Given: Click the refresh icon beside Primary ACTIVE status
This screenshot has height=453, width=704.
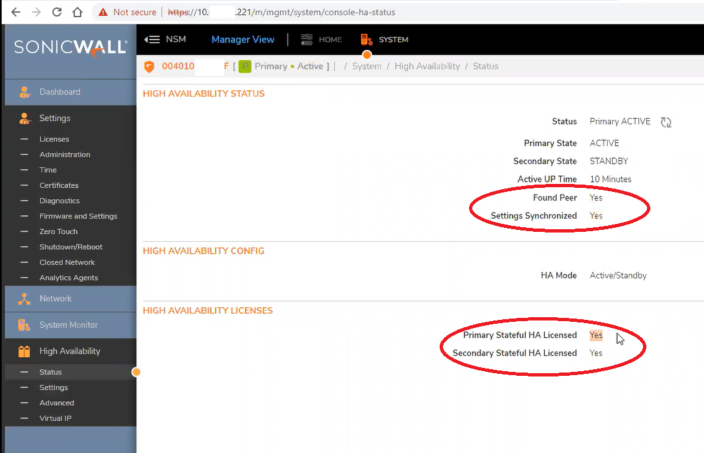Looking at the screenshot, I should pyautogui.click(x=666, y=122).
